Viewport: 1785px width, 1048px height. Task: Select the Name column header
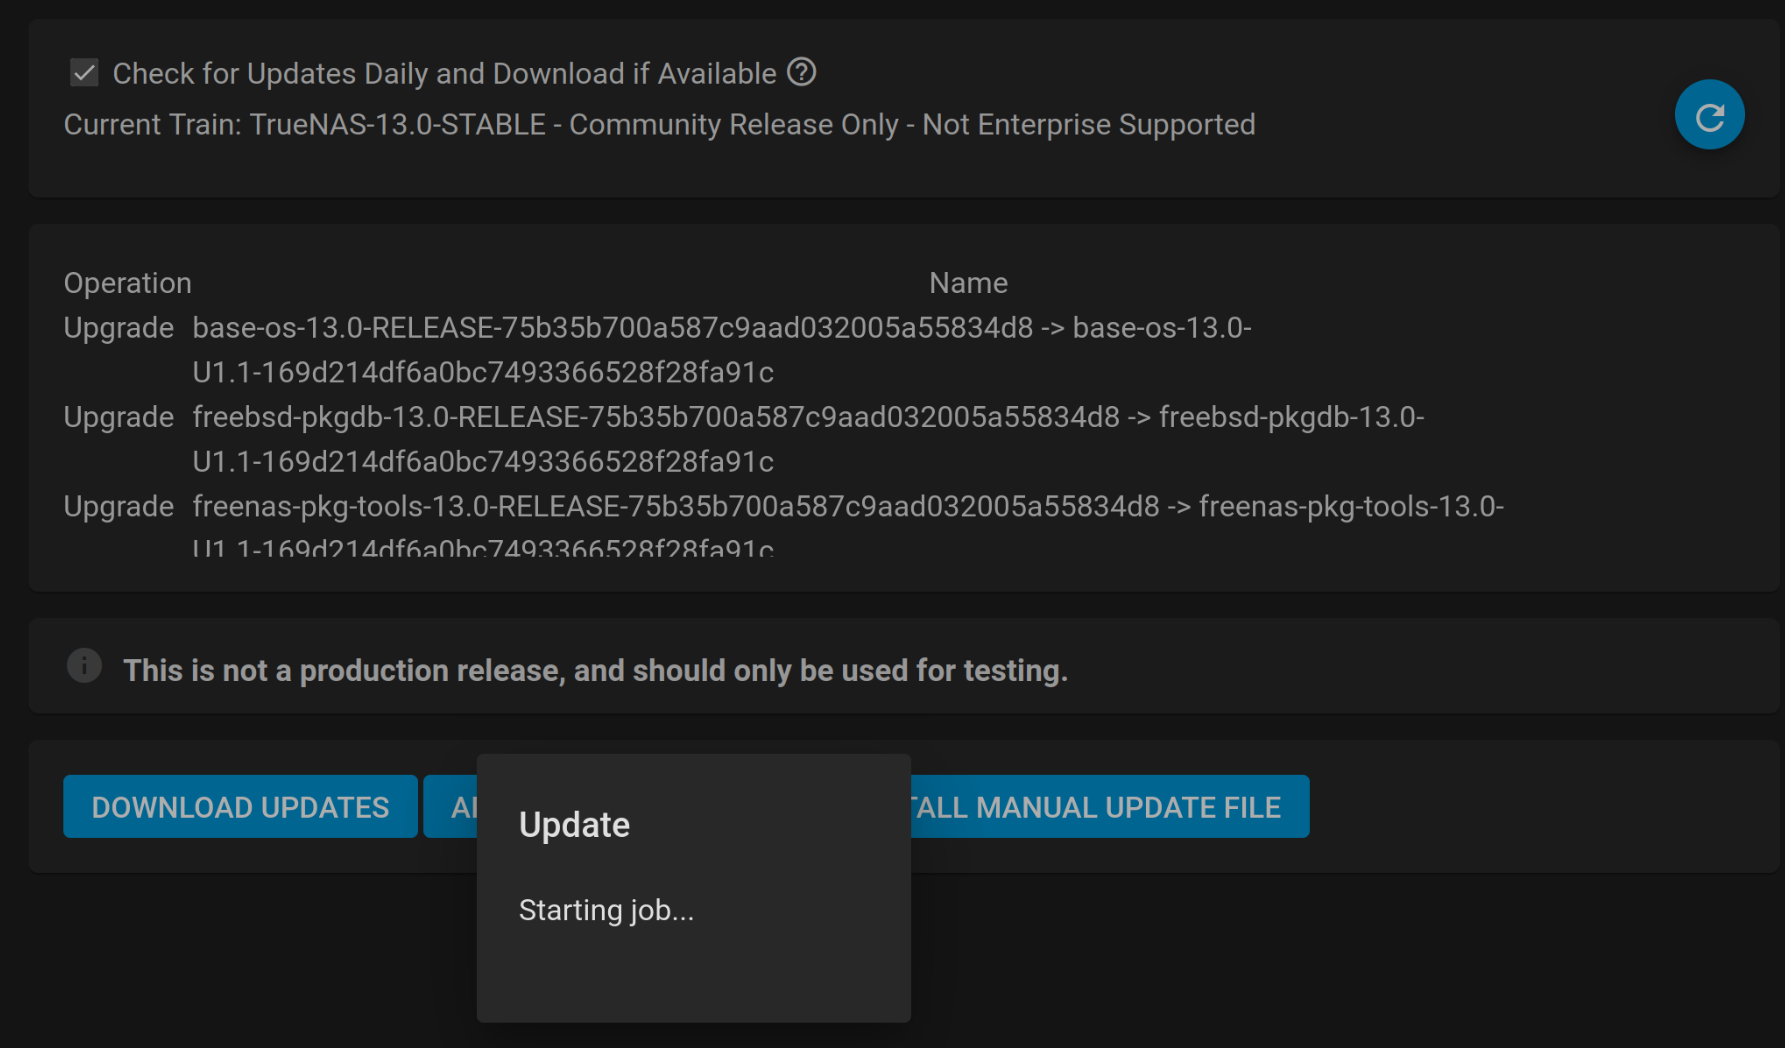click(x=968, y=283)
